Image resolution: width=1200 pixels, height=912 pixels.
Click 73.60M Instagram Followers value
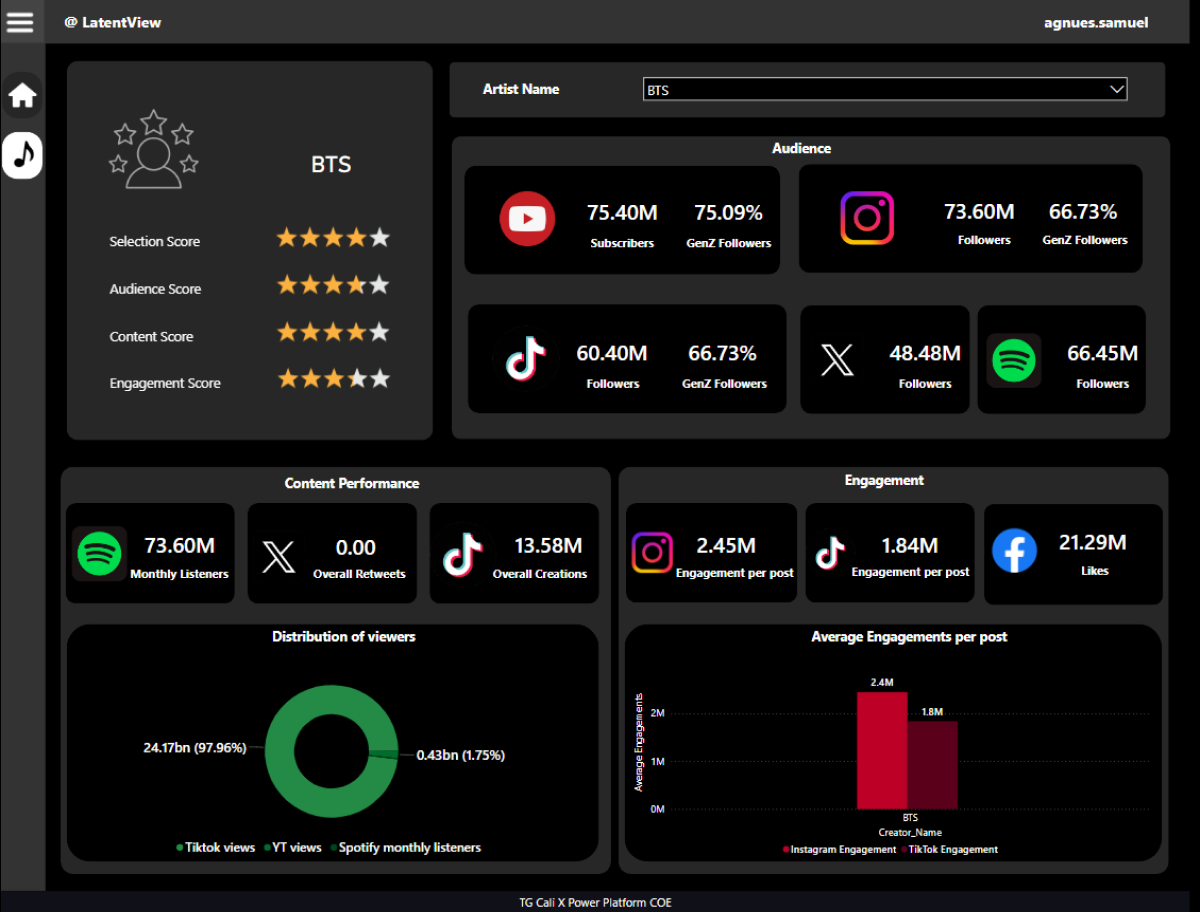(979, 211)
